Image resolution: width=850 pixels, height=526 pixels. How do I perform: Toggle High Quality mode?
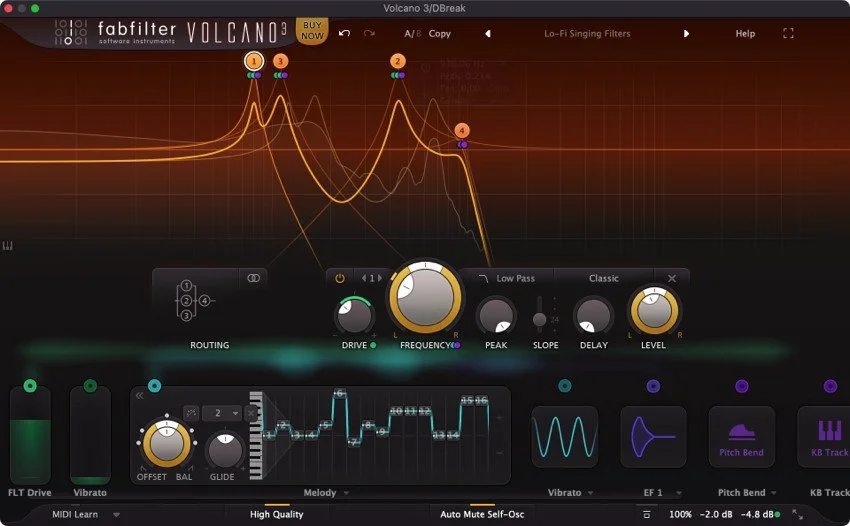click(276, 514)
